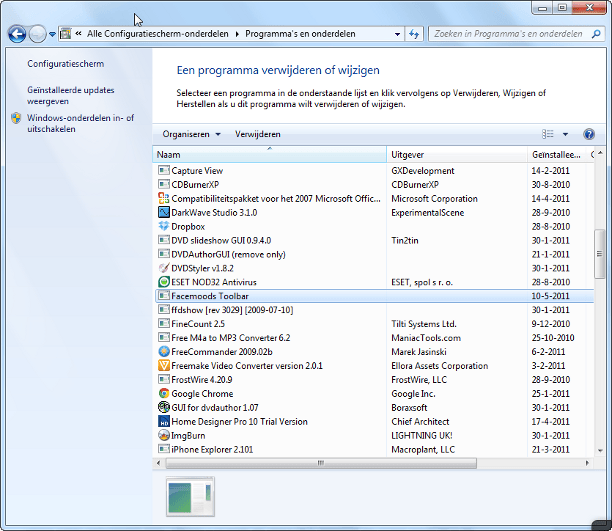Click the Google Chrome icon
This screenshot has width=612, height=531.
point(164,394)
